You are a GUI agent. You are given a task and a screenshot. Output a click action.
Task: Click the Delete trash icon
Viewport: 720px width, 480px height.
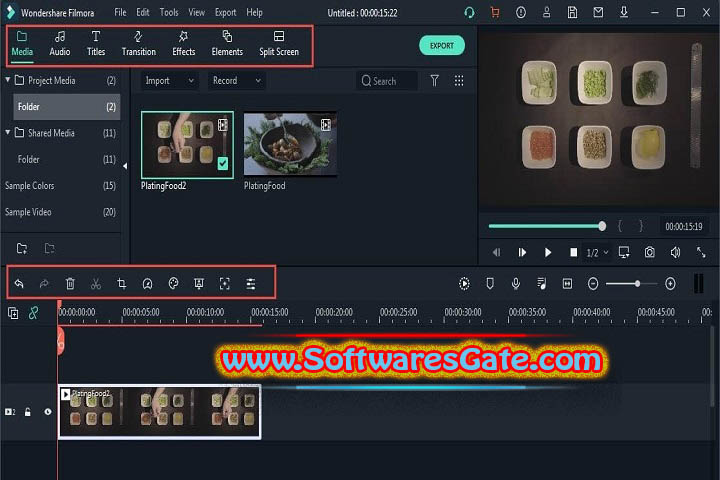70,283
